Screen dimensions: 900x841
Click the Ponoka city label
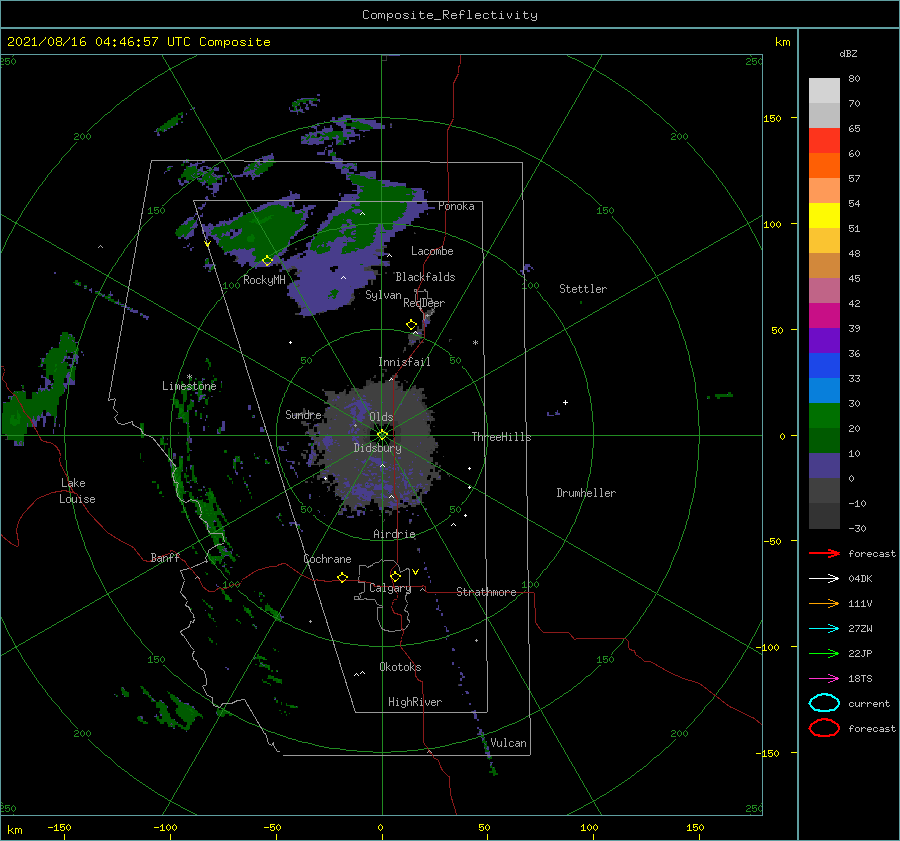click(456, 206)
